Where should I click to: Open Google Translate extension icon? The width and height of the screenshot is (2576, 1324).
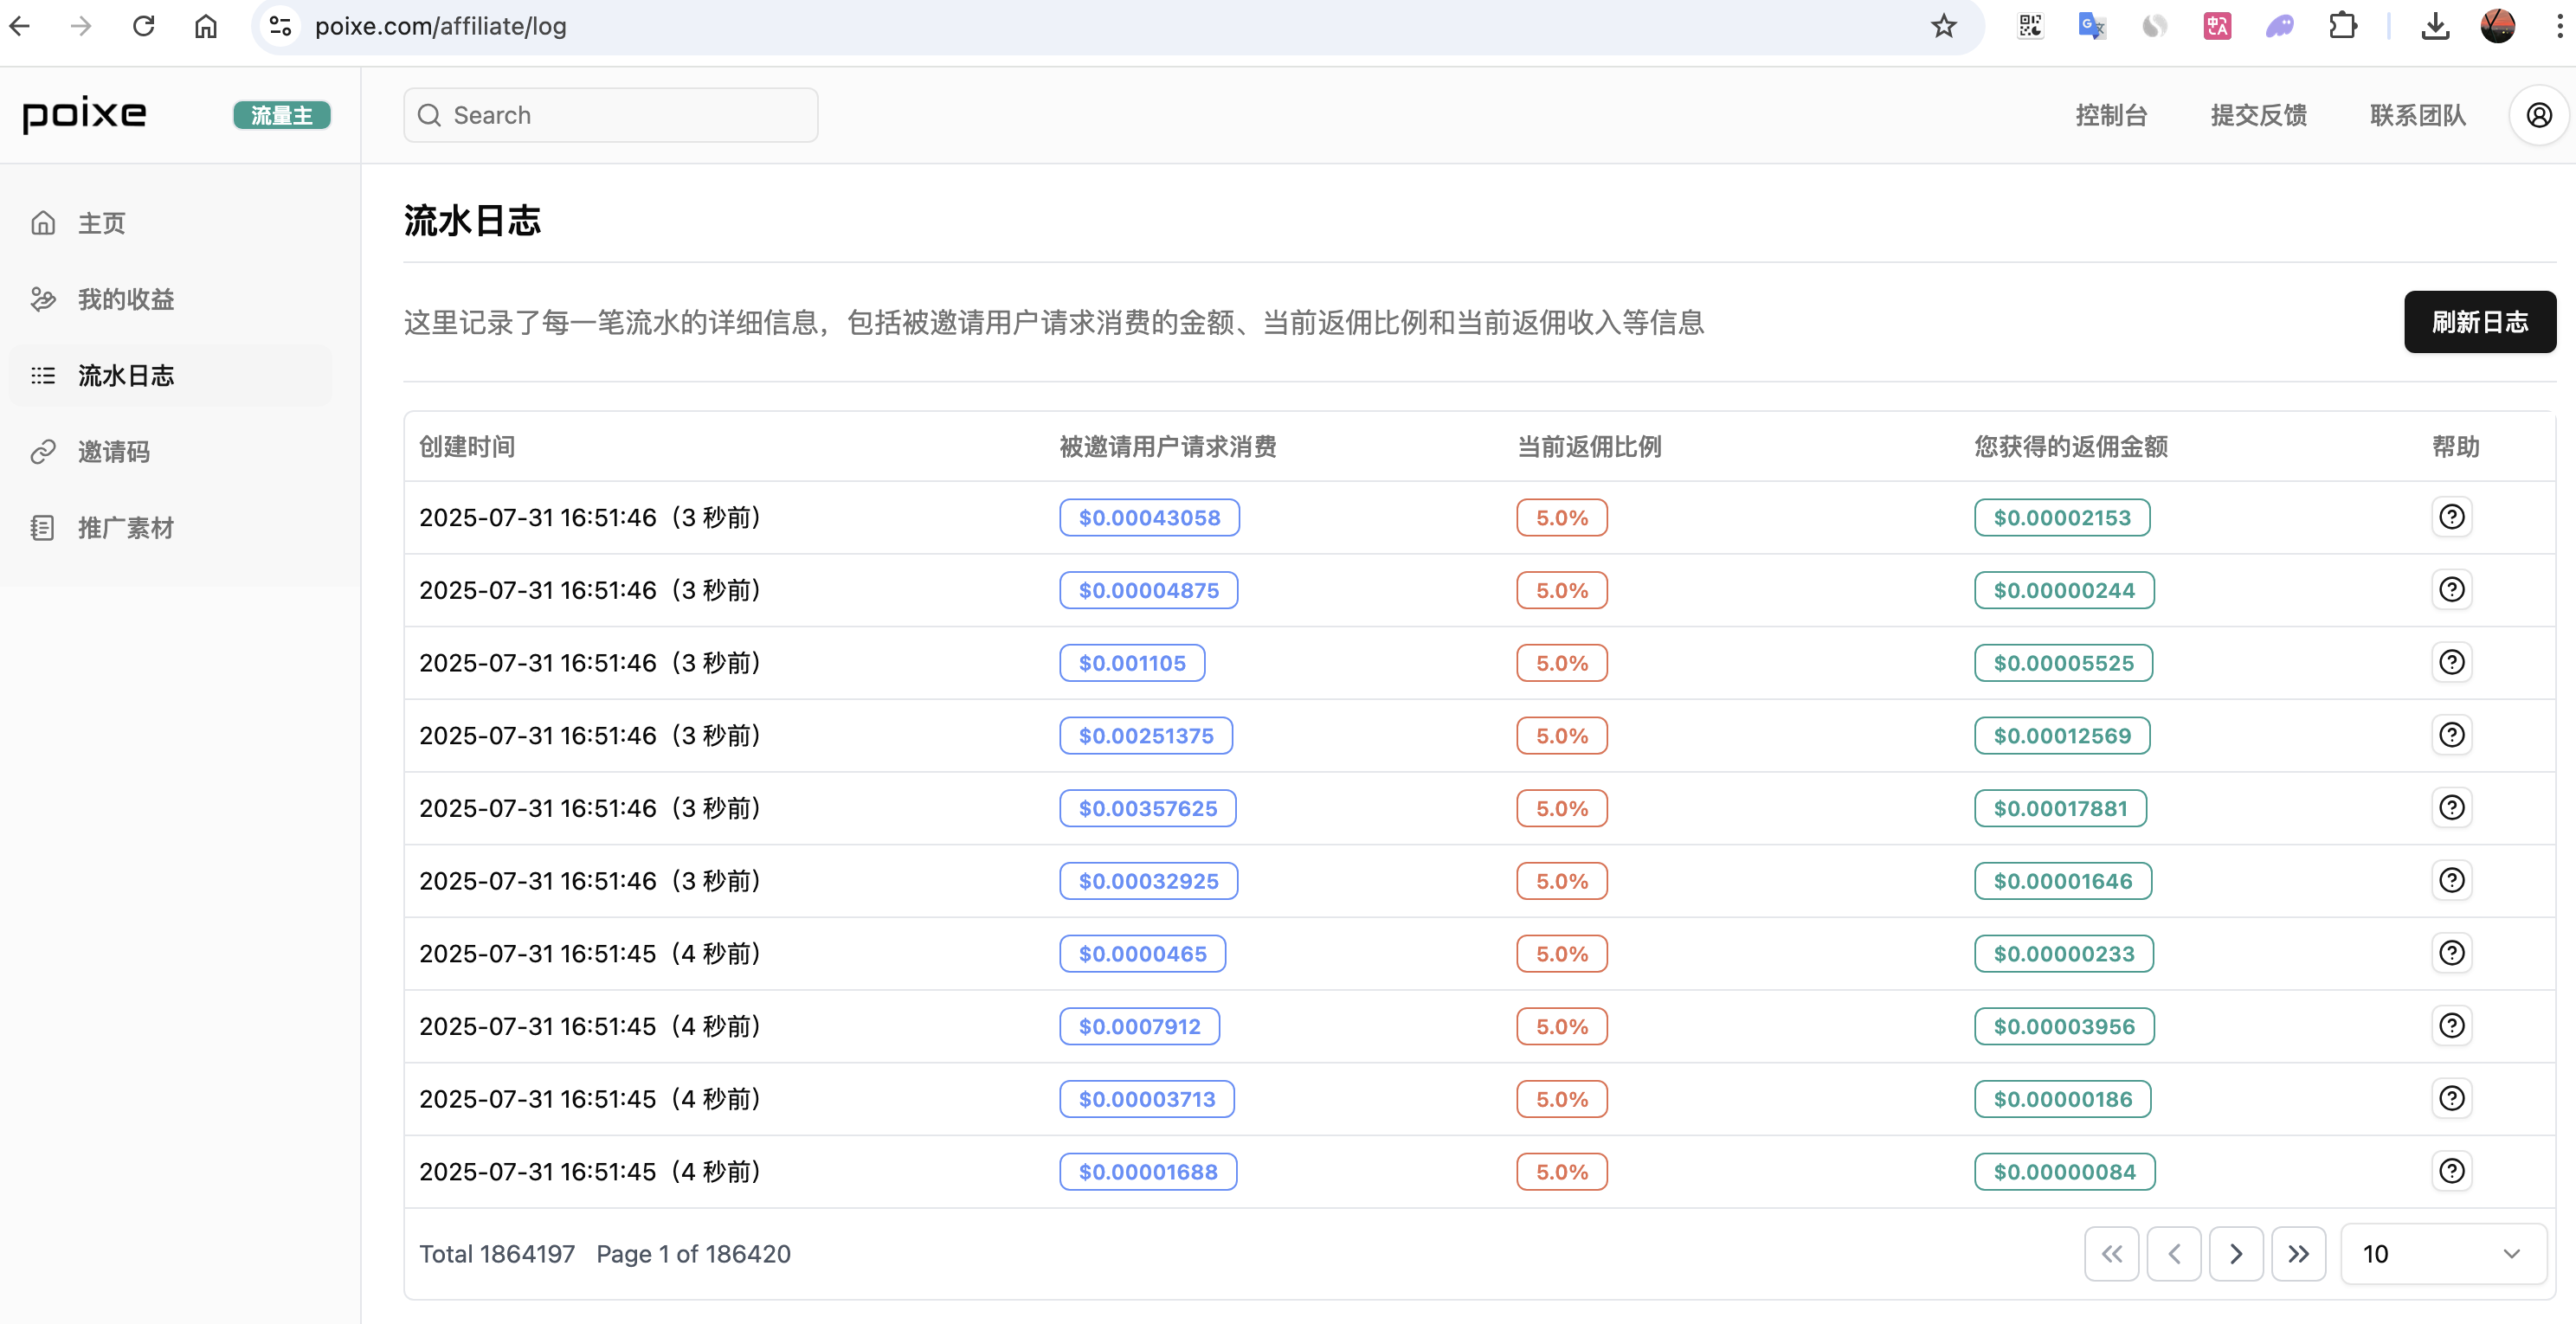(2092, 26)
